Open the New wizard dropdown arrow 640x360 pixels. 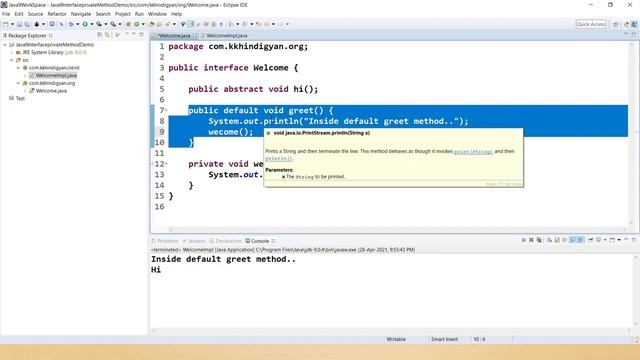12,24
